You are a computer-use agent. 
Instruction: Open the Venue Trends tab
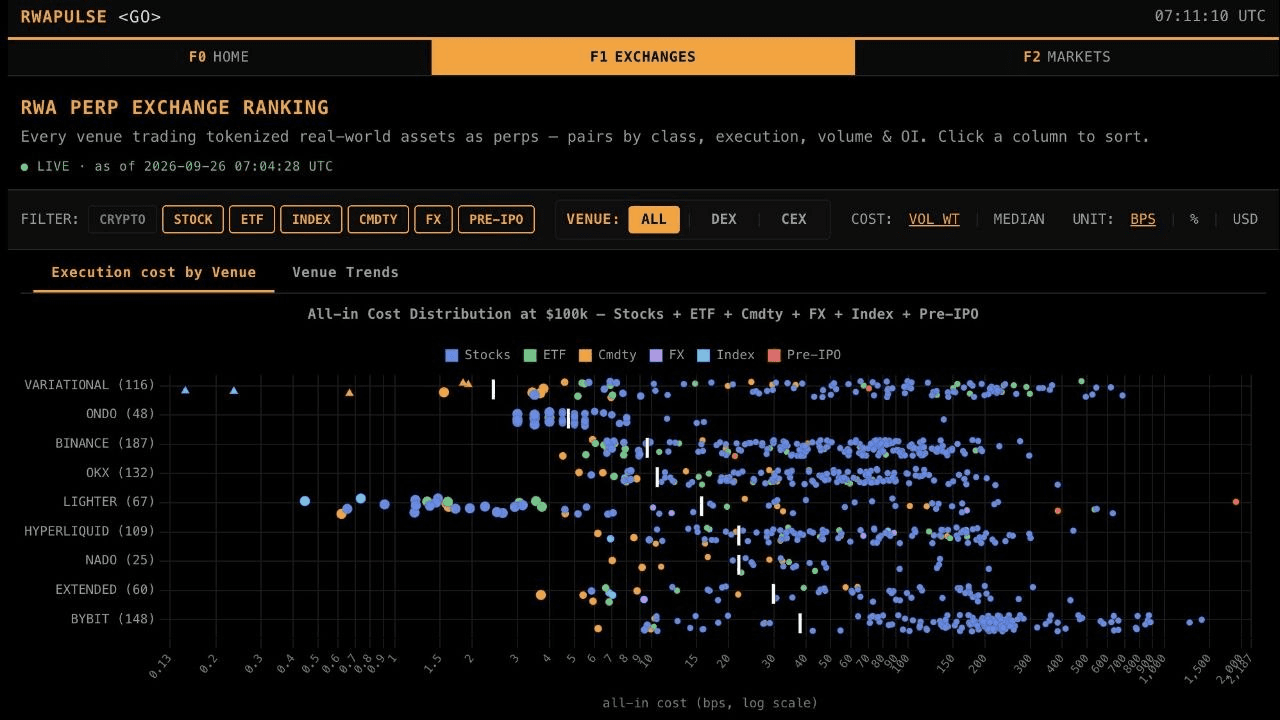tap(345, 272)
